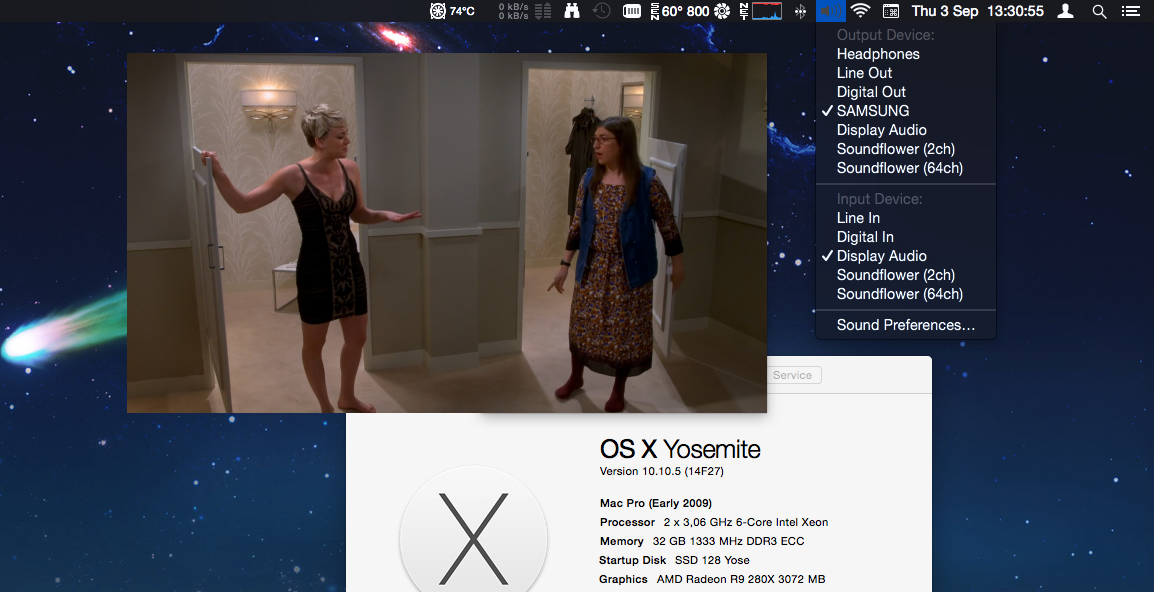This screenshot has width=1154, height=592.
Task: Click the version 10.10.5 (14F27) text
Action: pyautogui.click(x=662, y=471)
